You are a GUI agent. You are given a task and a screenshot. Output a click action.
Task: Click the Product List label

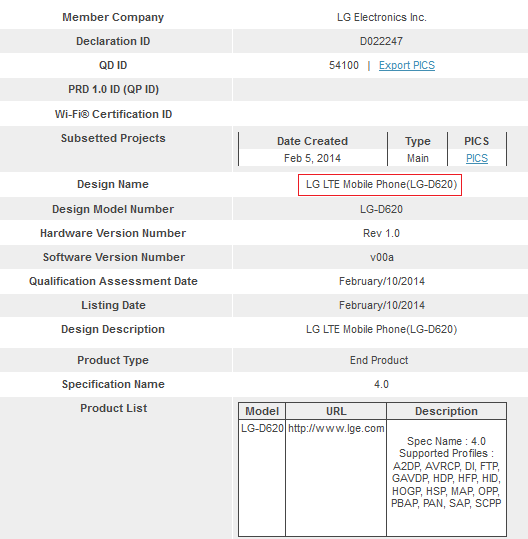113,408
